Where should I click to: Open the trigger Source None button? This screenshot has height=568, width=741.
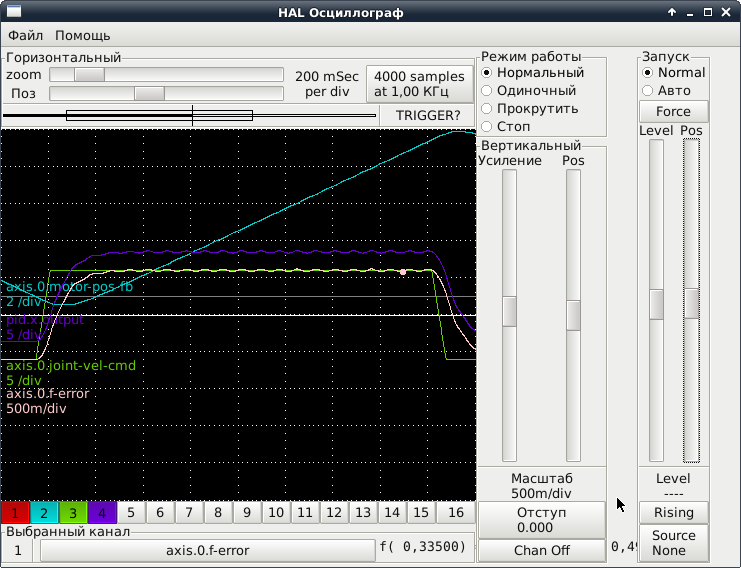(x=673, y=542)
